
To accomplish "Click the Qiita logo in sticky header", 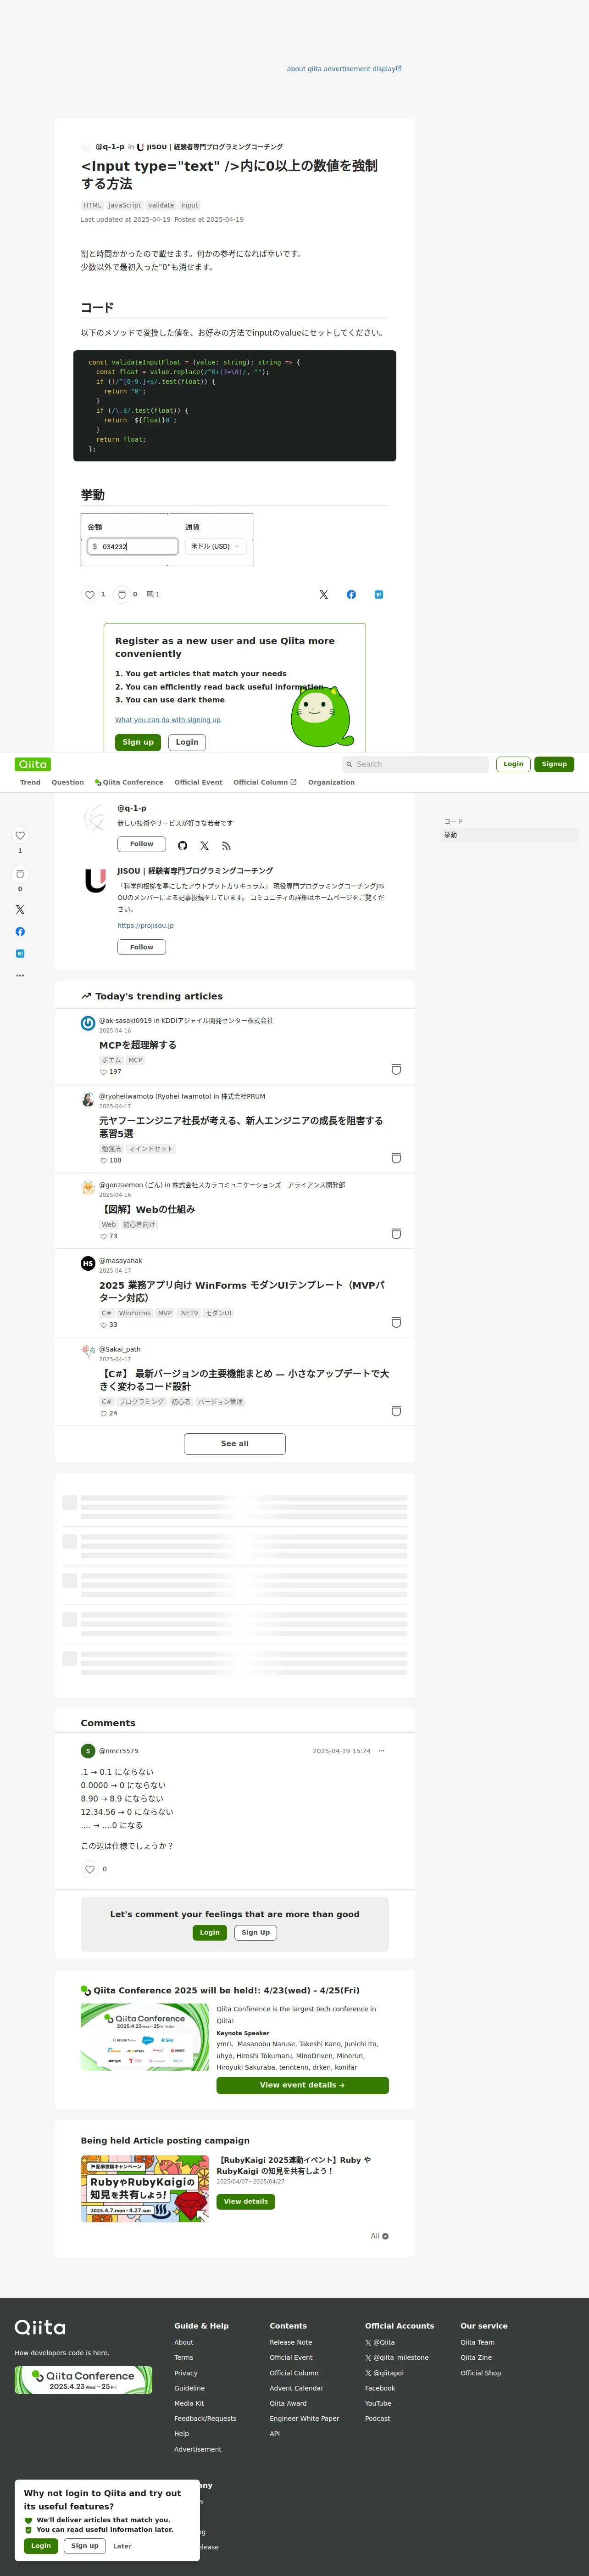I will click(33, 764).
